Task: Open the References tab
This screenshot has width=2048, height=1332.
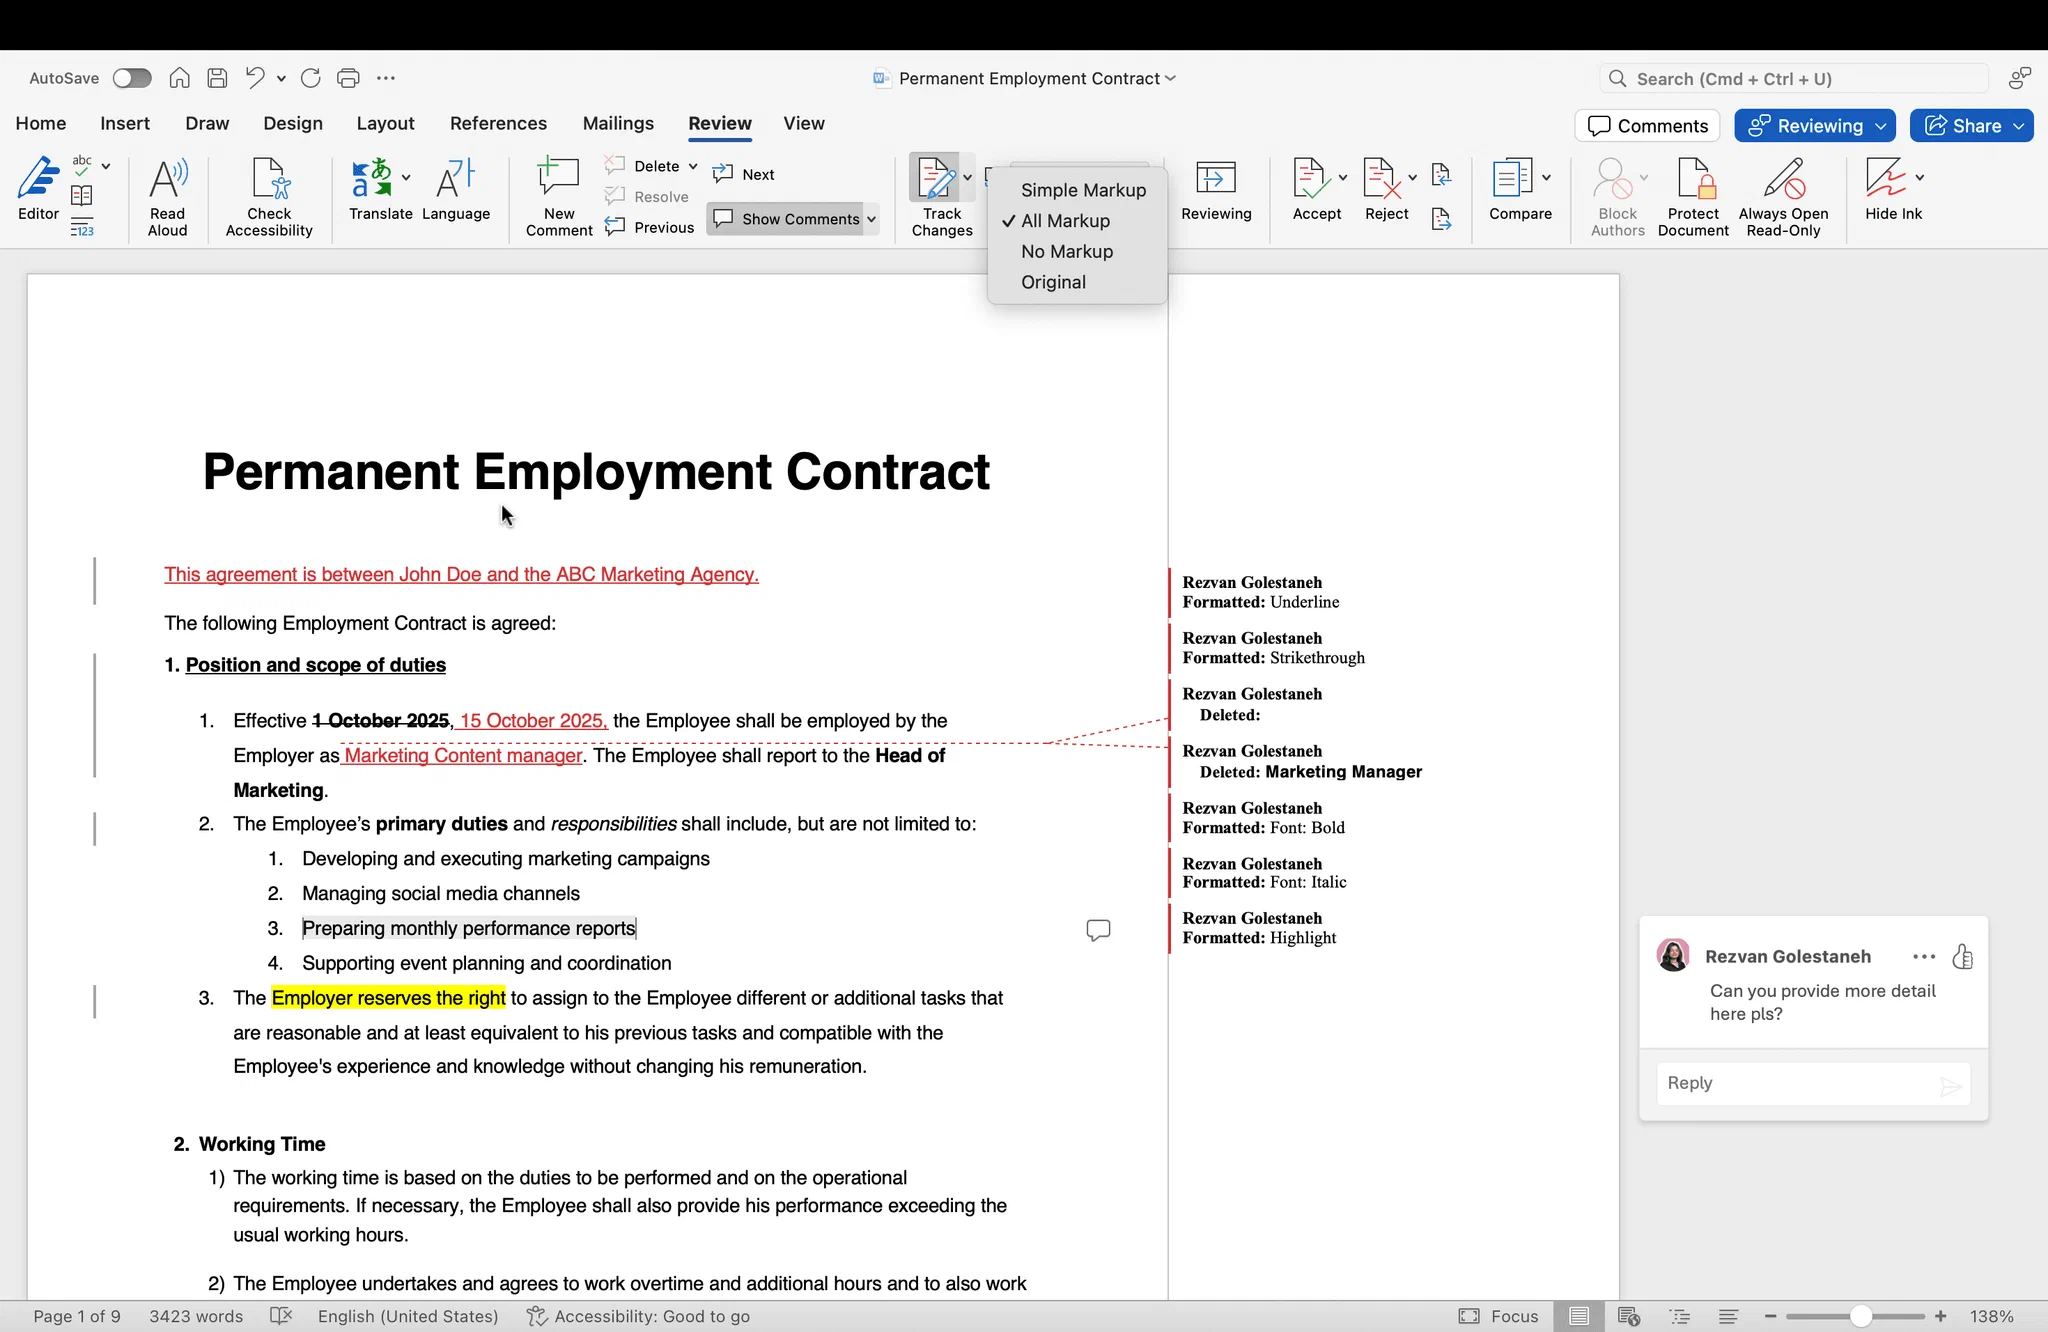Action: (498, 123)
